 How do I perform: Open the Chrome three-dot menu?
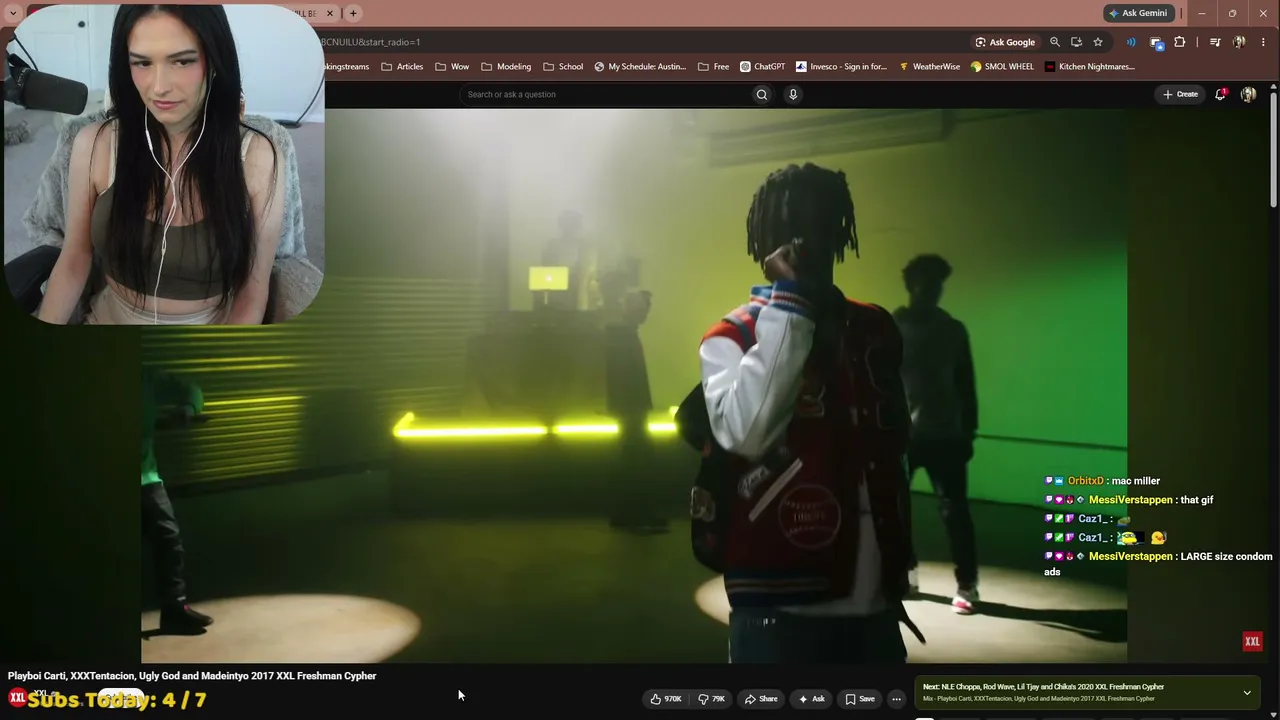(x=1264, y=42)
